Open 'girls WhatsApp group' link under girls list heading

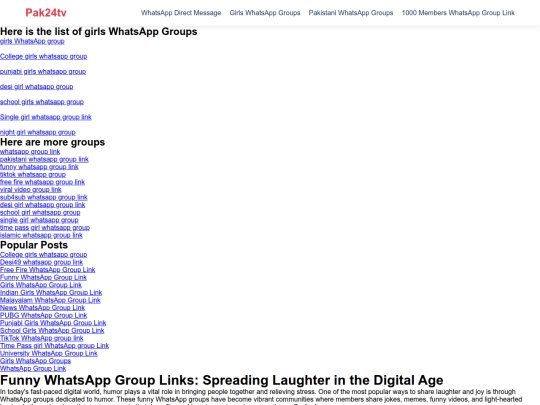[32, 41]
